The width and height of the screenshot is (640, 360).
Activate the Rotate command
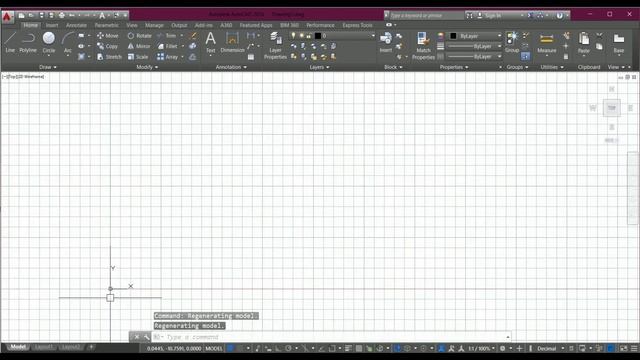[x=140, y=36]
